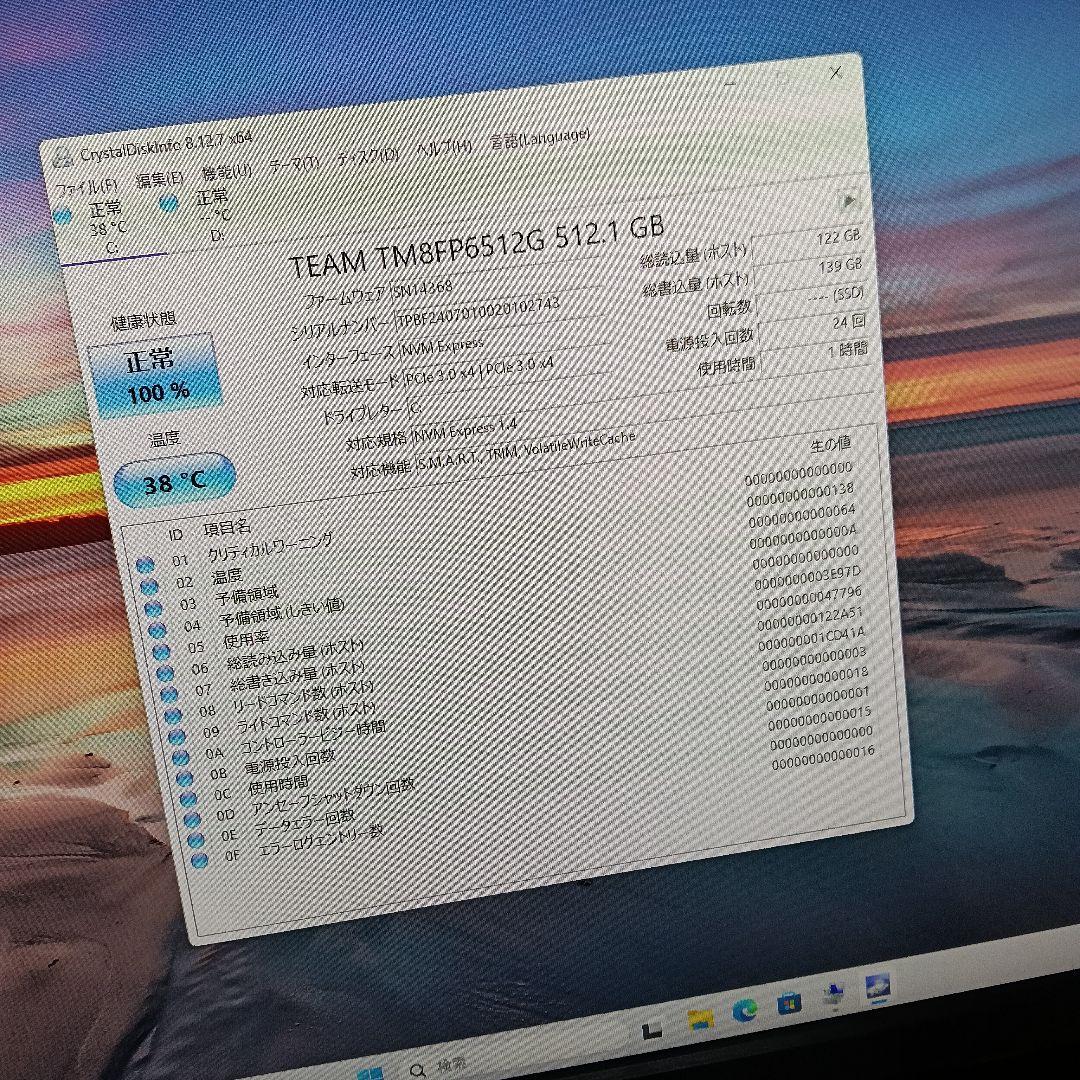Viewport: 1080px width, 1080px height.
Task: Click the serial number field TPBF2407010020102743
Action: pos(500,311)
